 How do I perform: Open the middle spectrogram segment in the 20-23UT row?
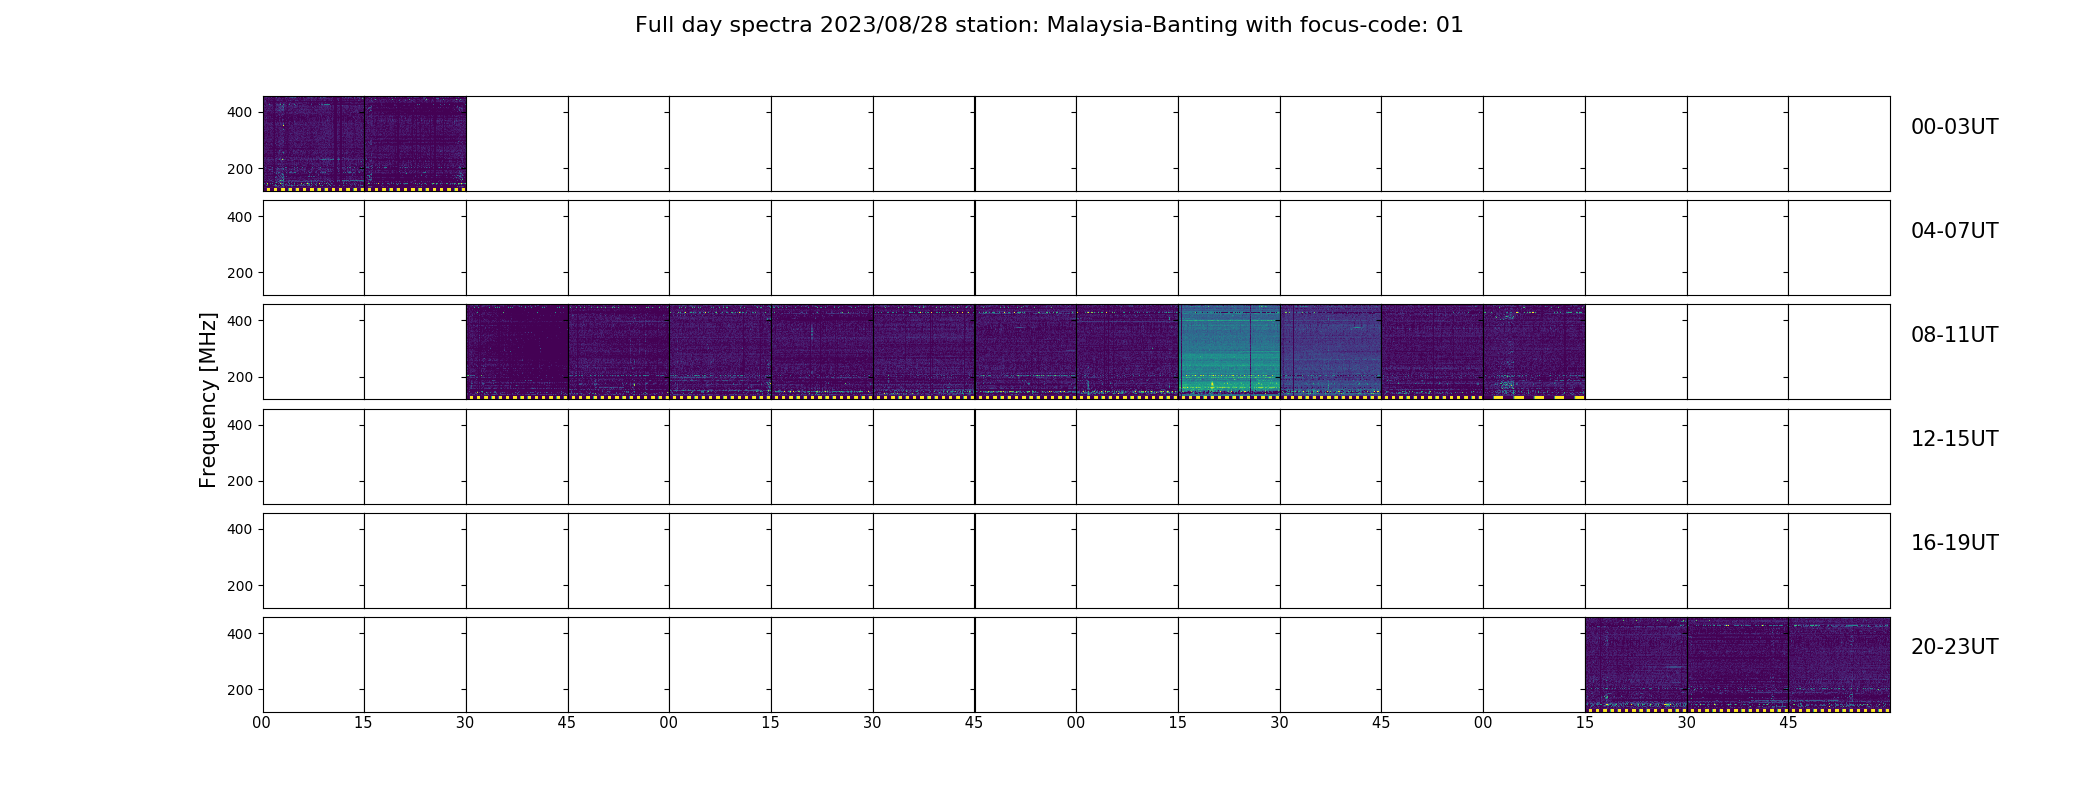click(x=1738, y=665)
